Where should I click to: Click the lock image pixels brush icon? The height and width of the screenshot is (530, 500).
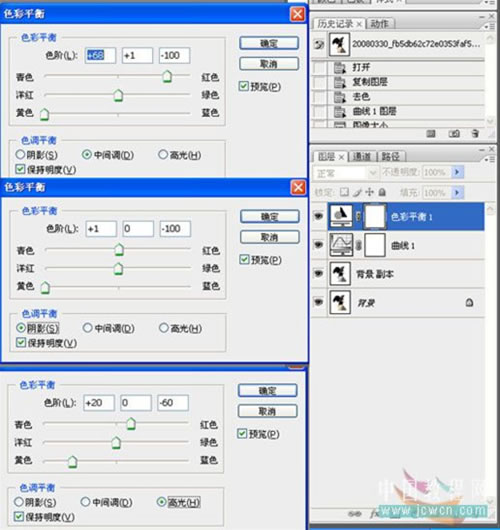pyautogui.click(x=357, y=192)
